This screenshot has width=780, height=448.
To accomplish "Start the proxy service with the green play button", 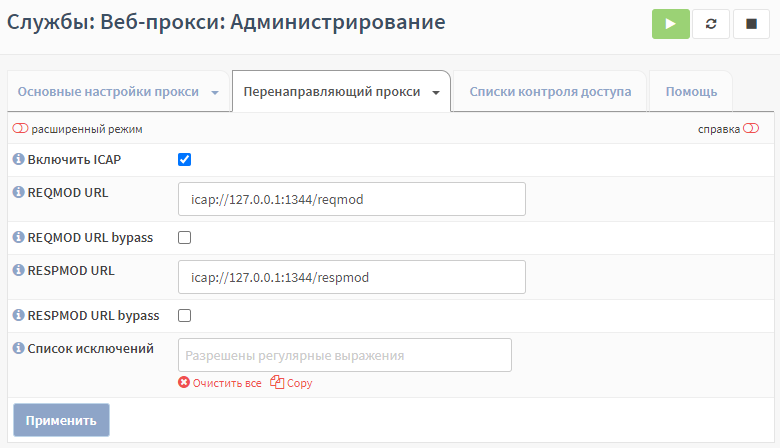I will click(x=671, y=24).
